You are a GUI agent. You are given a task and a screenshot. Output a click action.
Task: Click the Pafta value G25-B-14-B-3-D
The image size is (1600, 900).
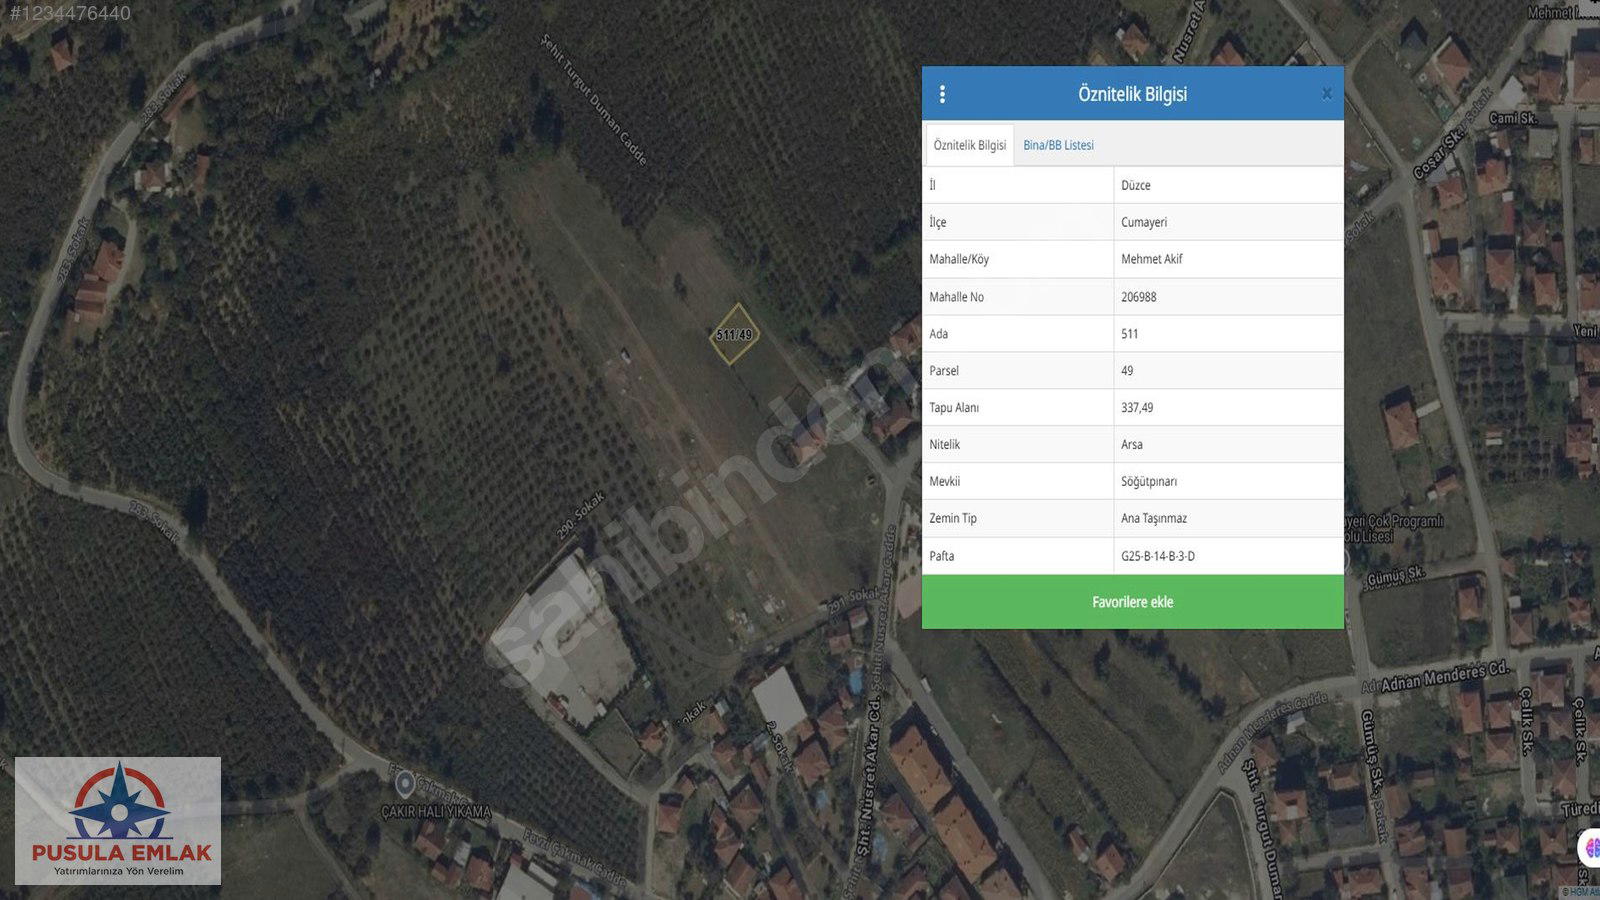1158,556
